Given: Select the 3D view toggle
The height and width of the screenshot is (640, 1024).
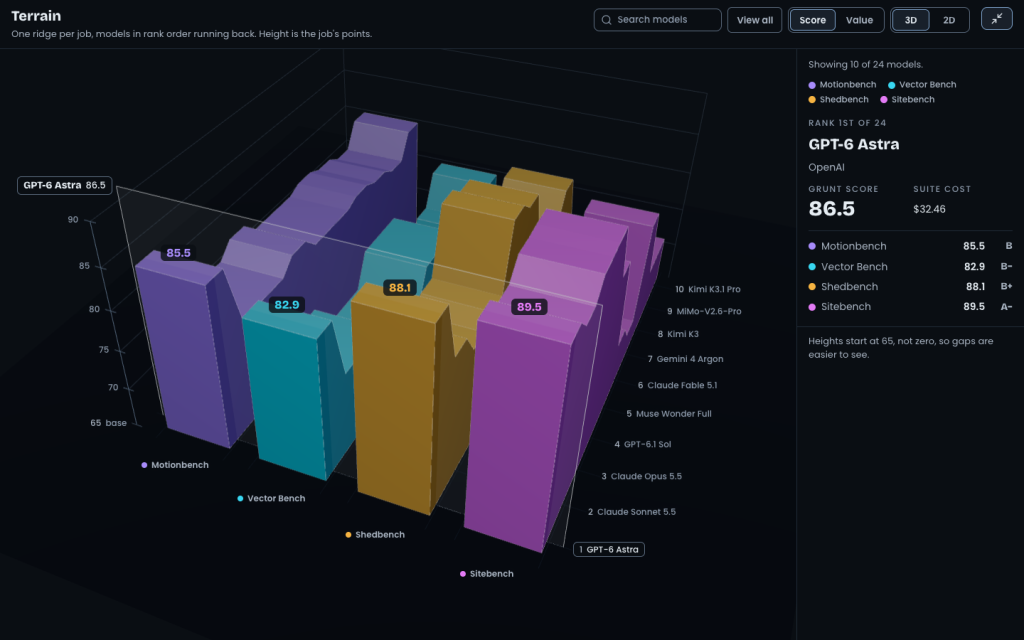Looking at the screenshot, I should (x=911, y=20).
